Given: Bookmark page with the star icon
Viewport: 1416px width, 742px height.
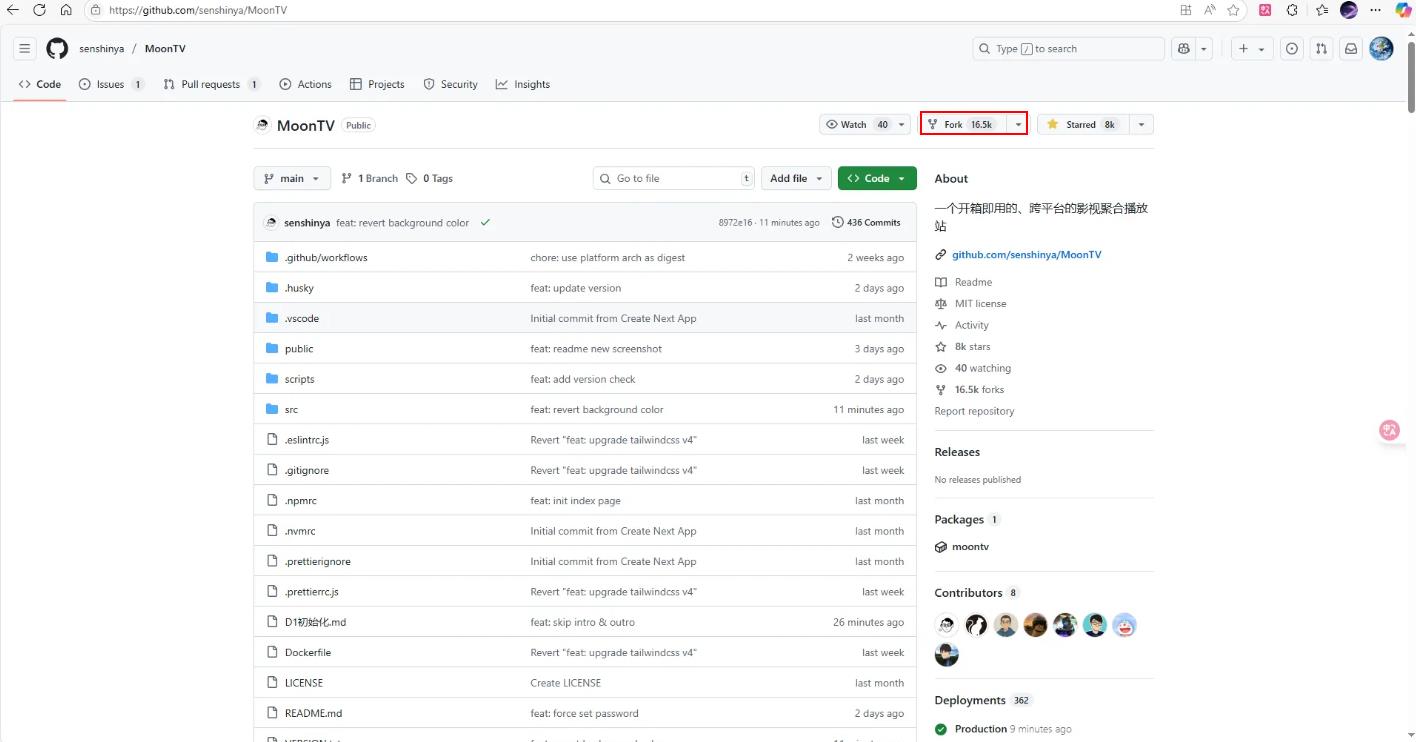Looking at the screenshot, I should [x=1233, y=10].
